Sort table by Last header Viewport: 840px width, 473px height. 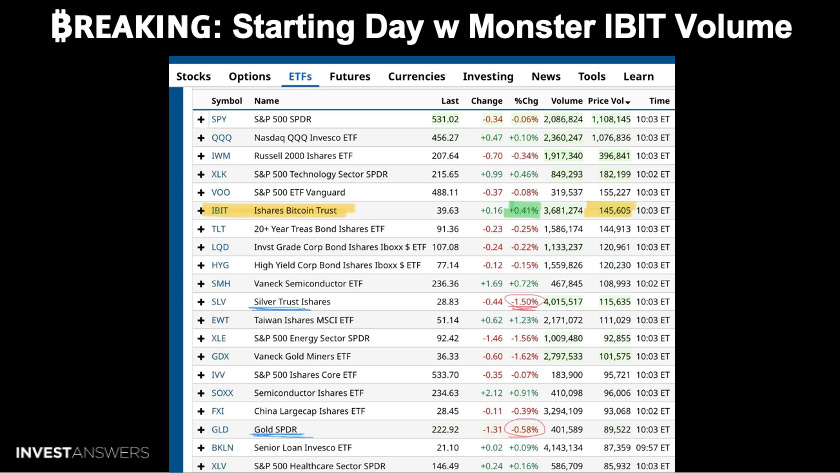450,101
